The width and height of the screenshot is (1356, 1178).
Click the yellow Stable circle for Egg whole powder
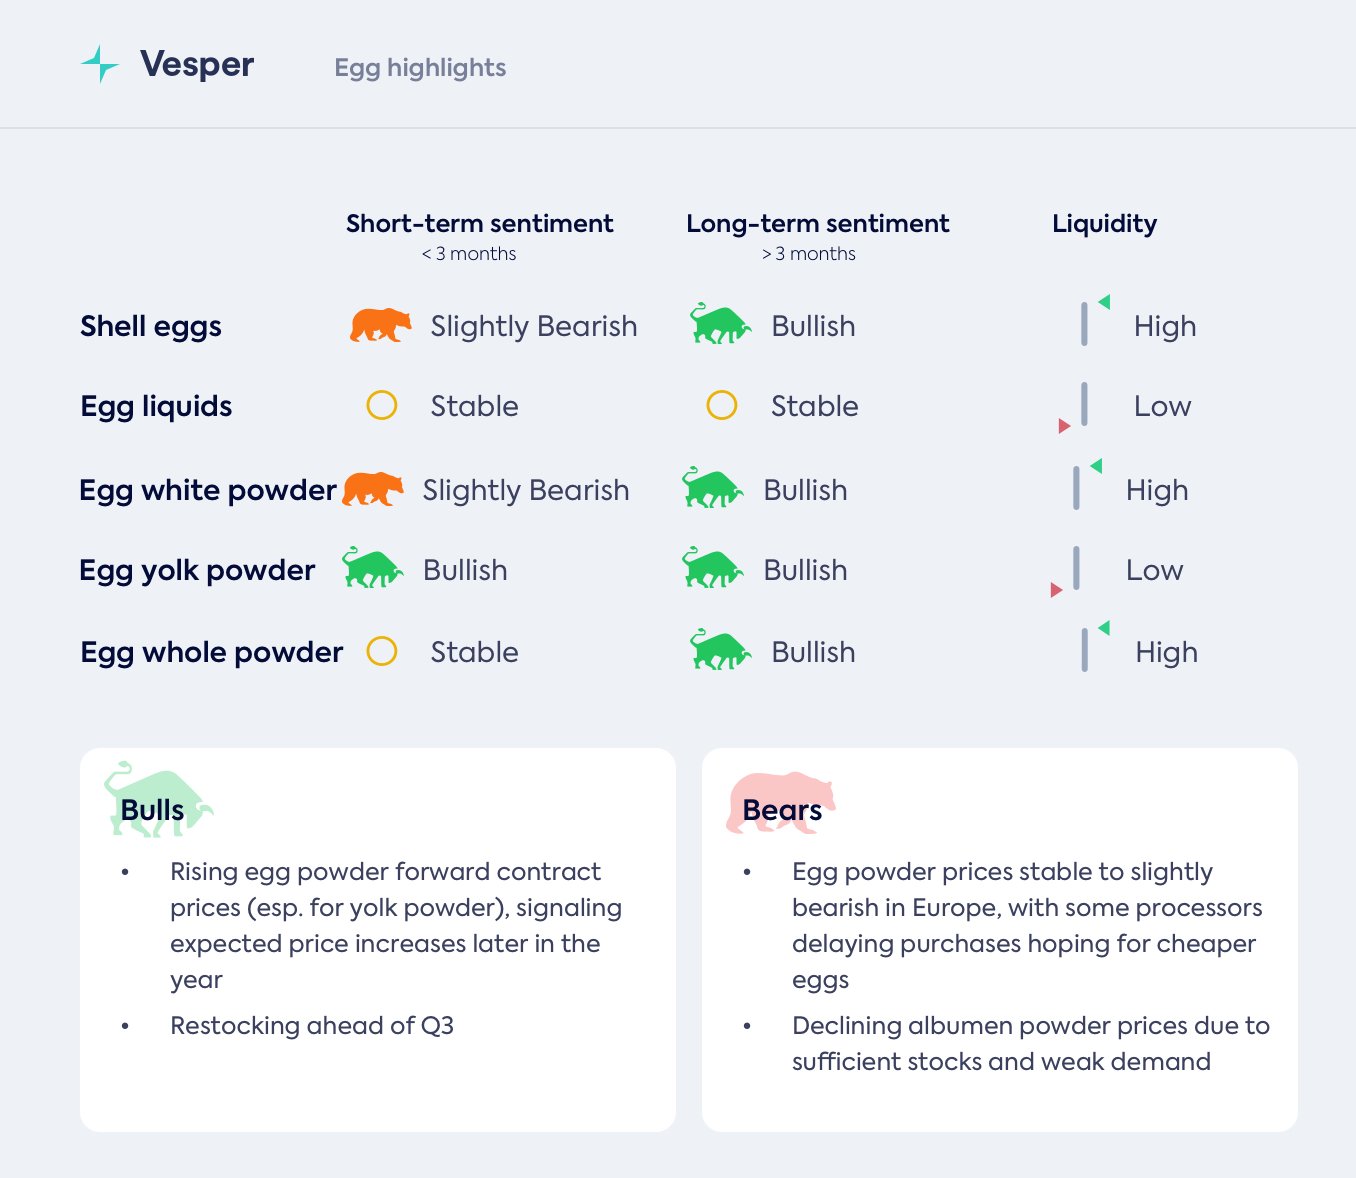382,651
